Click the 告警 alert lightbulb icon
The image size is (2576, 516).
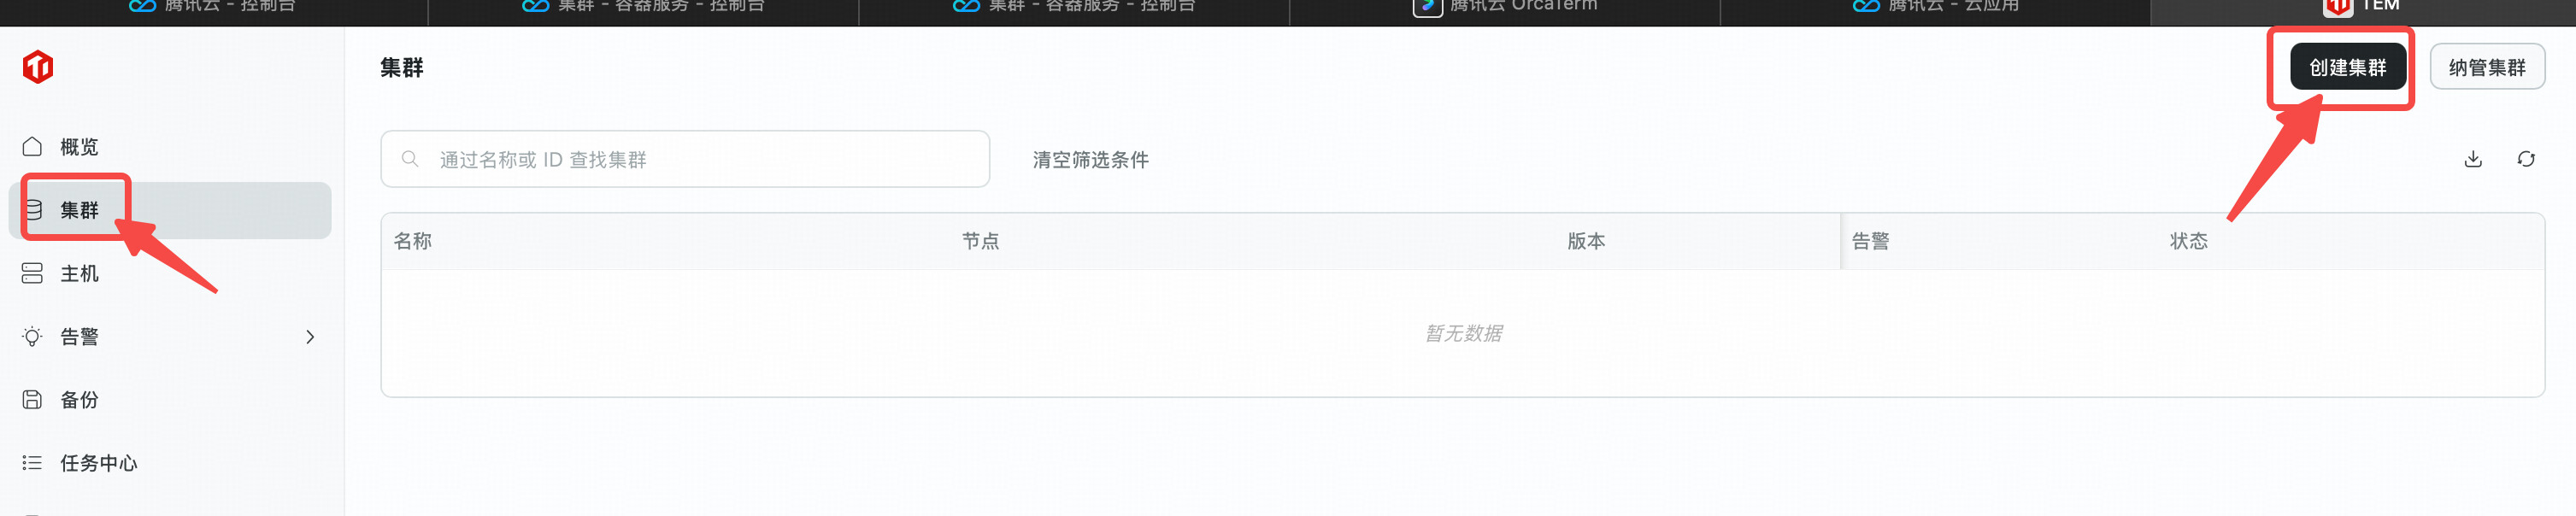tap(32, 337)
